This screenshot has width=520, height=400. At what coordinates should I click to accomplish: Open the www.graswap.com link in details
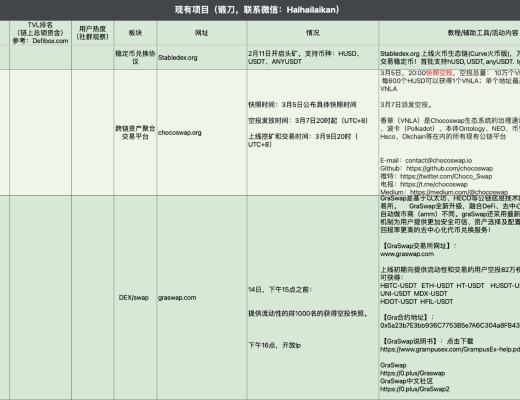click(407, 254)
